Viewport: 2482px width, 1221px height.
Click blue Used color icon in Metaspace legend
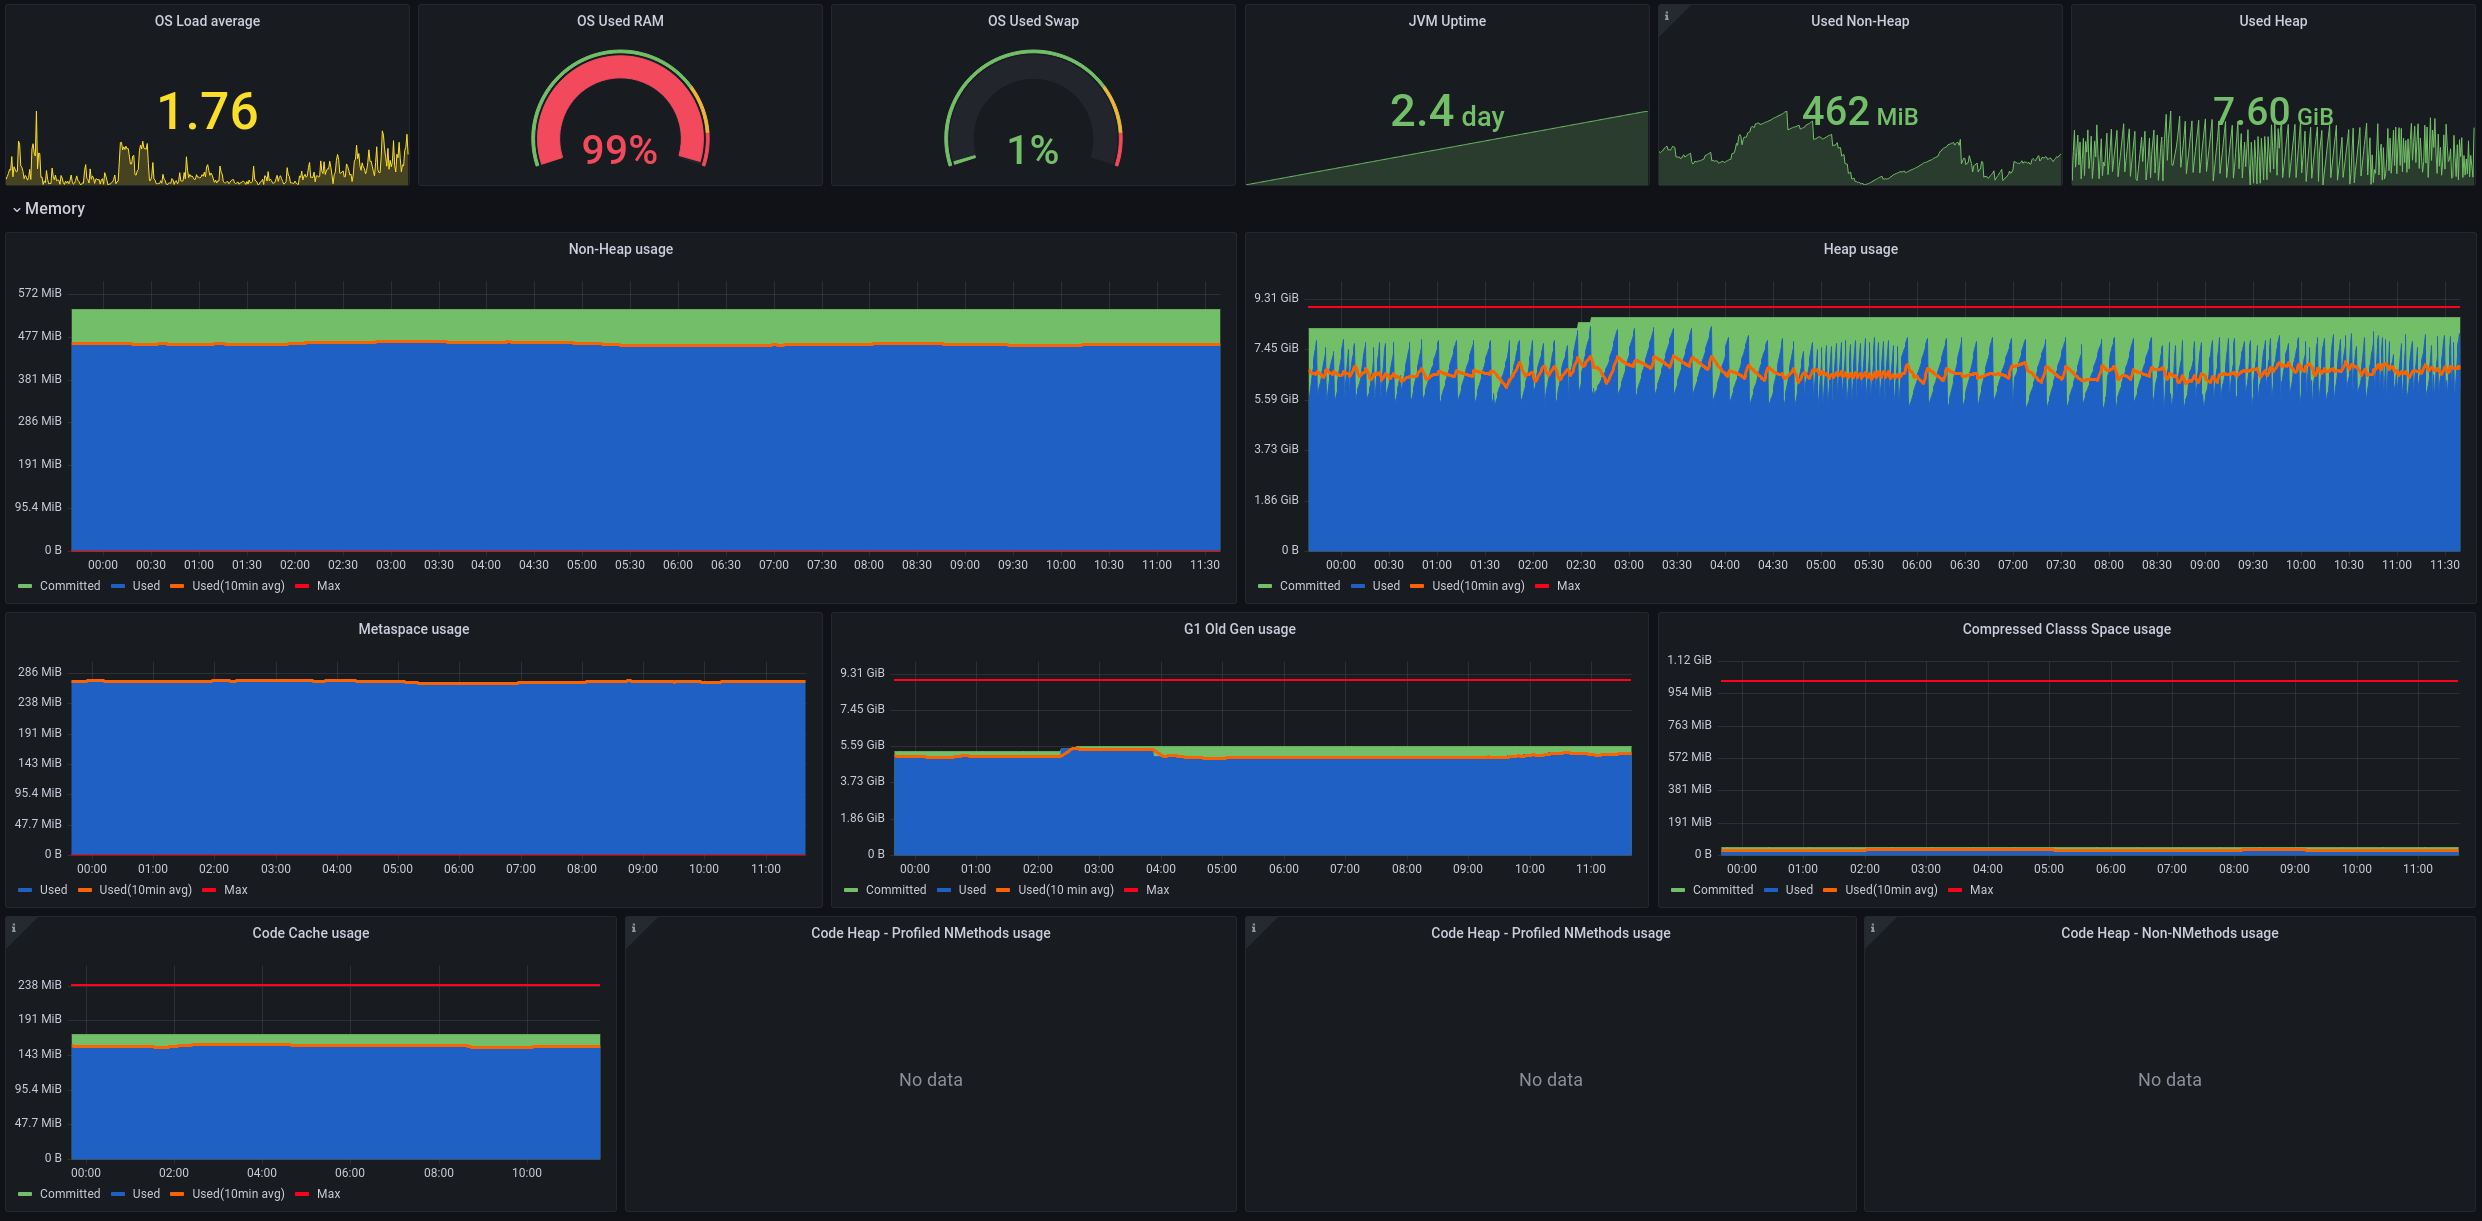[25, 890]
